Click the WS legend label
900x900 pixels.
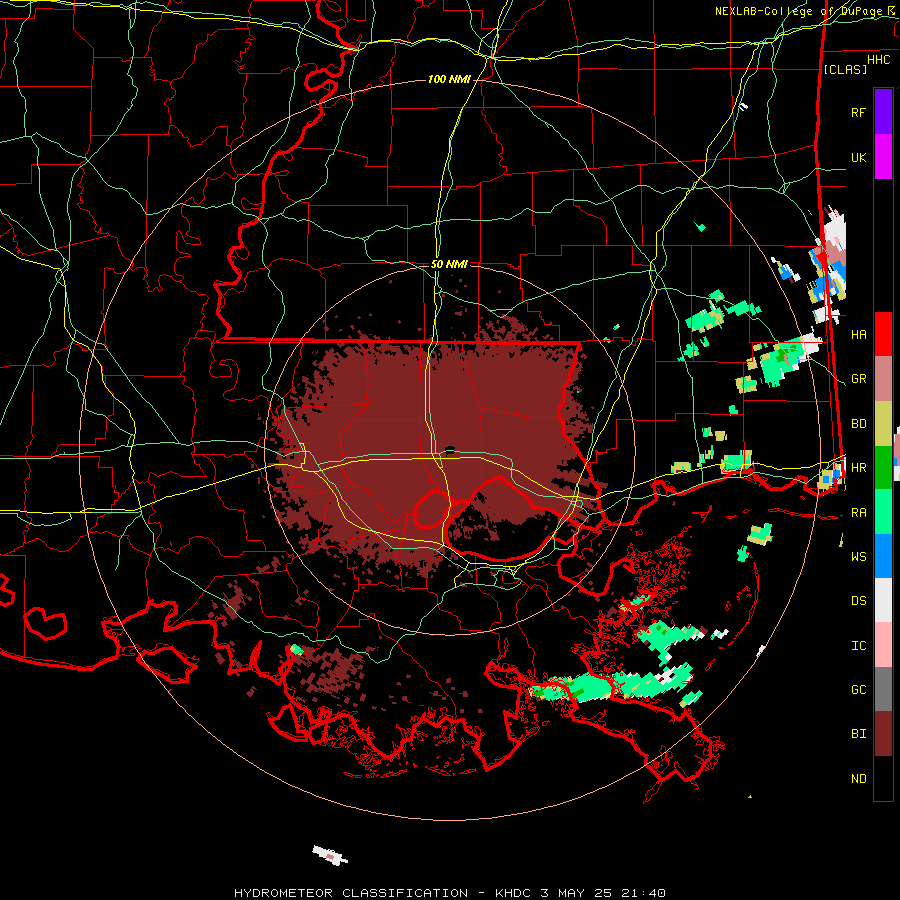coord(859,557)
